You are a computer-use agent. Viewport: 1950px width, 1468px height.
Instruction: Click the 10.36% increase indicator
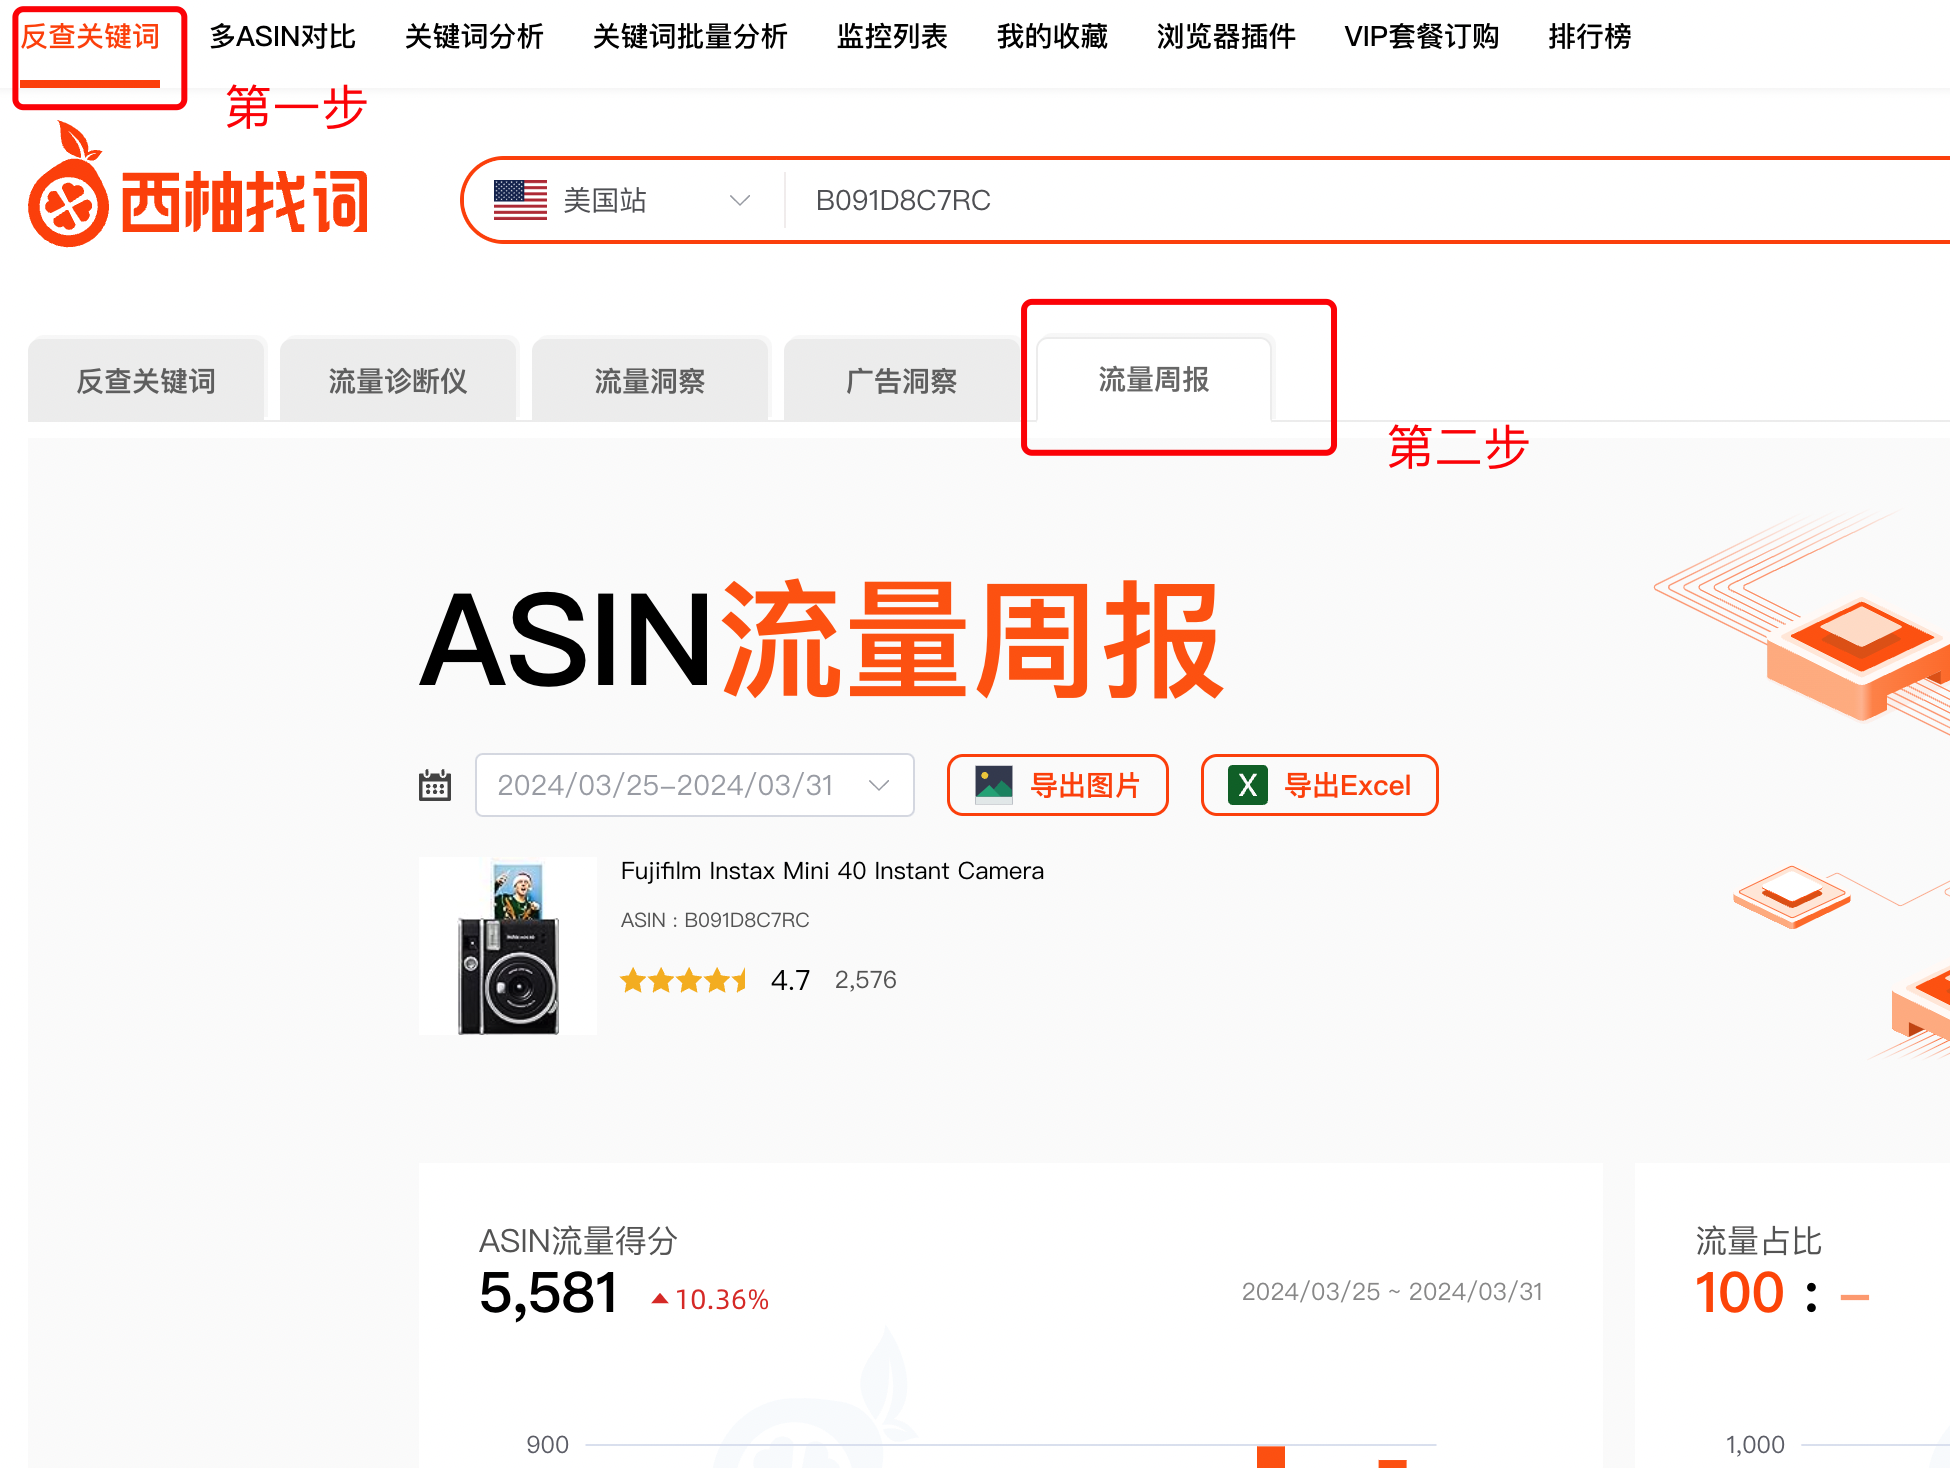(710, 1299)
